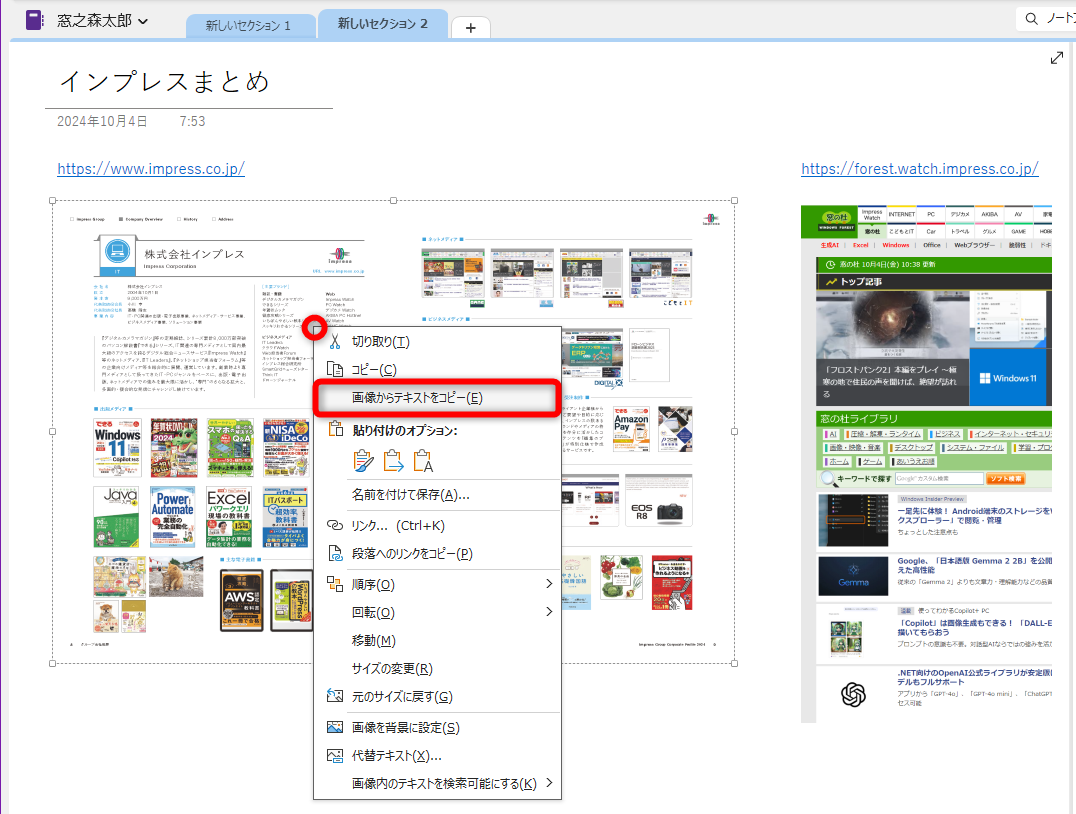Click the diagonal expand-page arrow icon
Viewport: 1076px width, 814px height.
click(1057, 57)
